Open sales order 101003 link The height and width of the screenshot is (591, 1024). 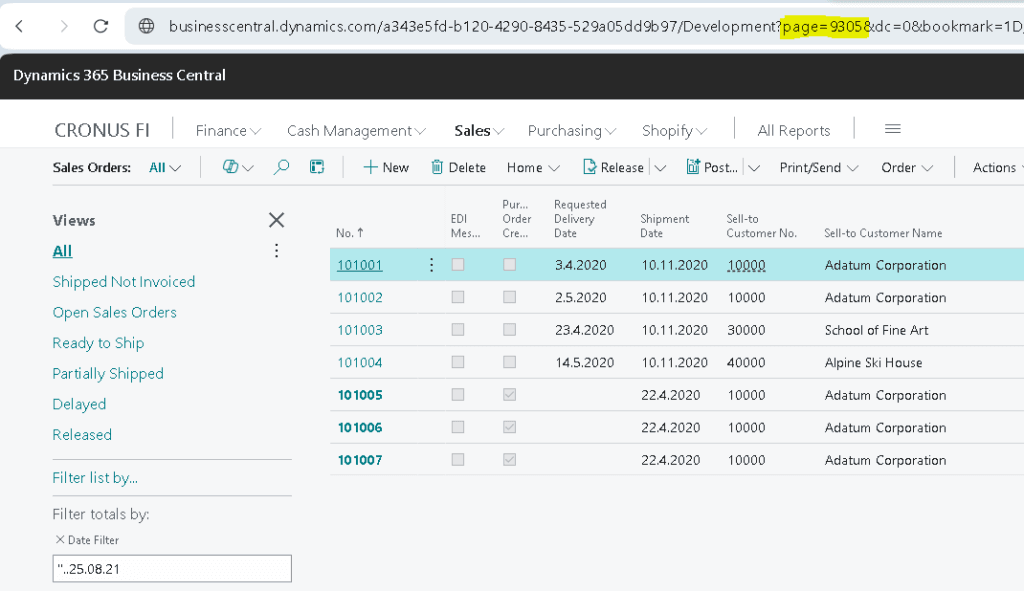click(x=360, y=330)
